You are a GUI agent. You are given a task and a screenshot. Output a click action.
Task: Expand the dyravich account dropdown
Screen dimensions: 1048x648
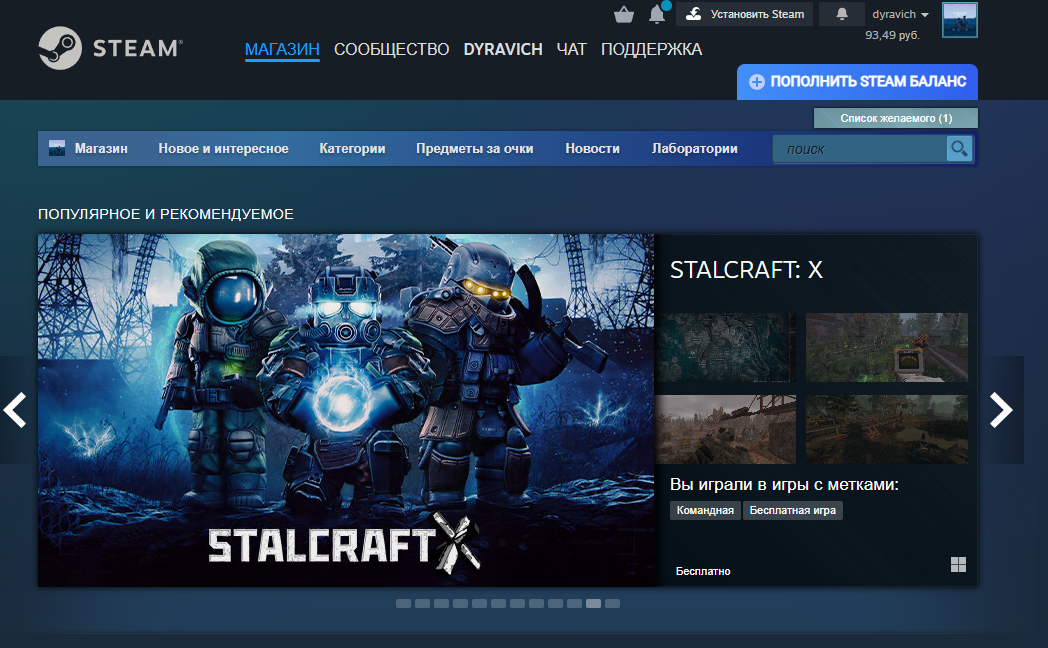click(x=900, y=14)
